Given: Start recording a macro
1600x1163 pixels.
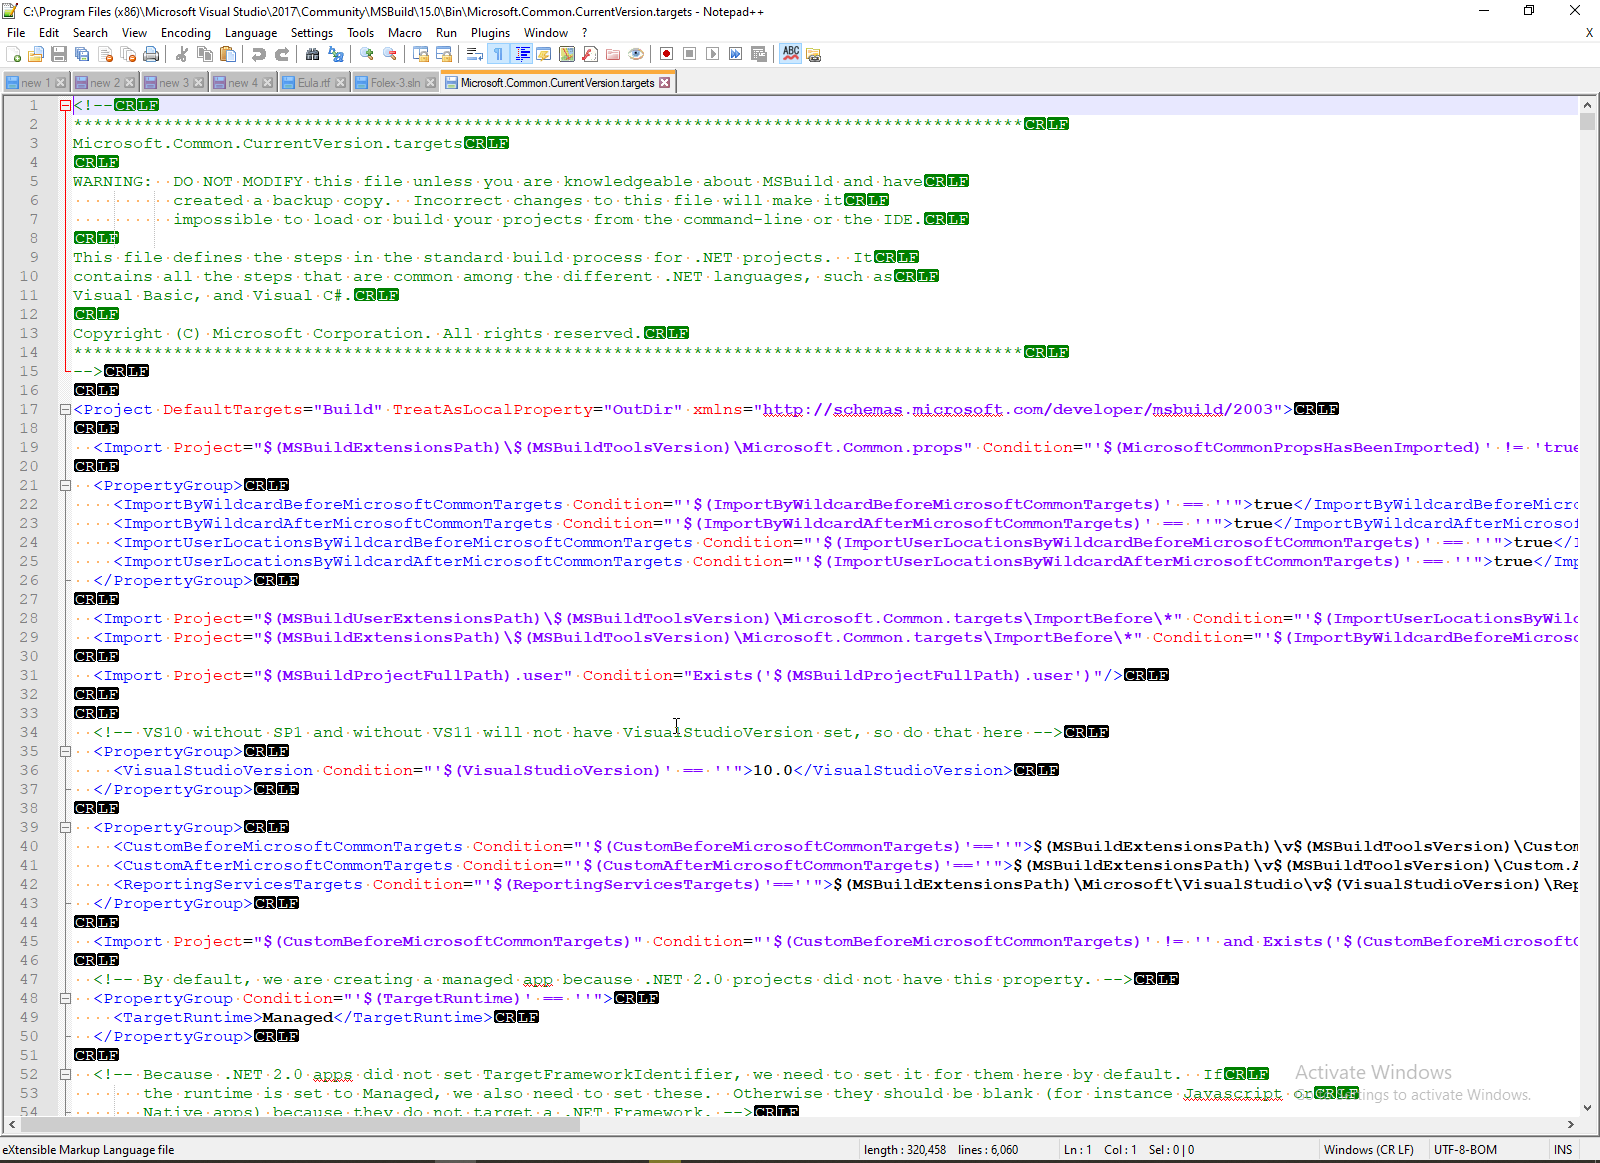Looking at the screenshot, I should 667,54.
